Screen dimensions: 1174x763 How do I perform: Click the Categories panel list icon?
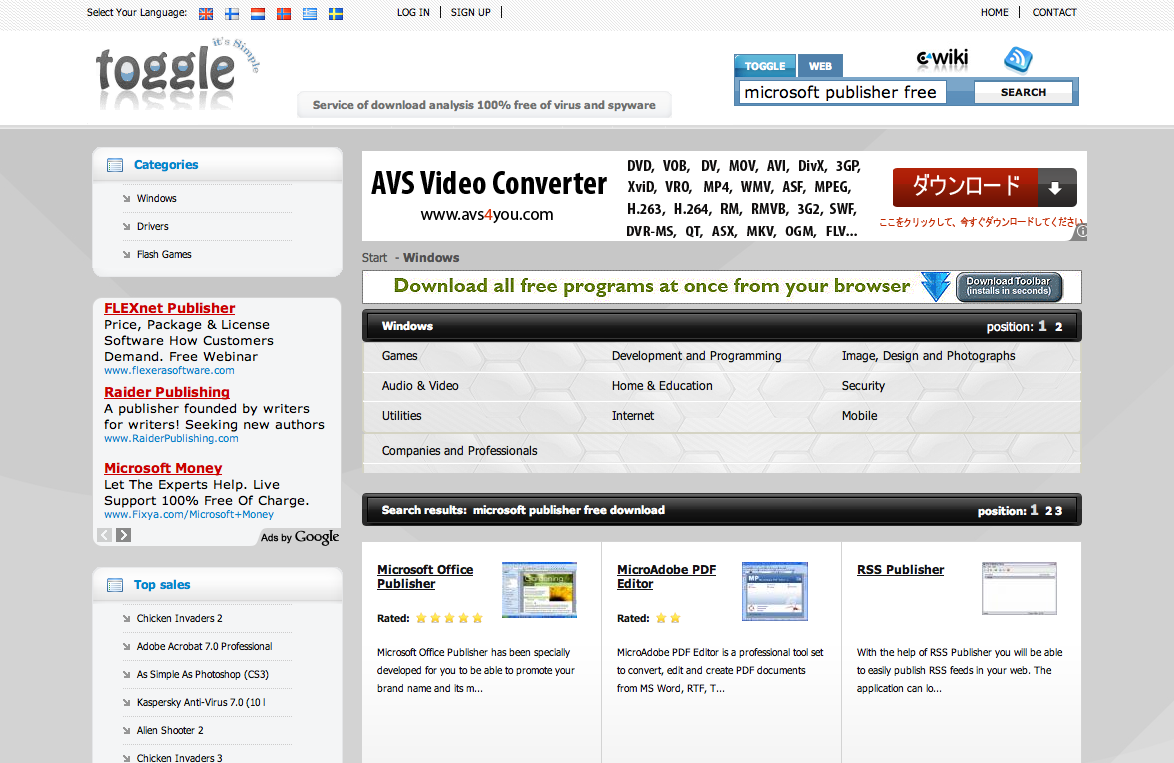[115, 165]
